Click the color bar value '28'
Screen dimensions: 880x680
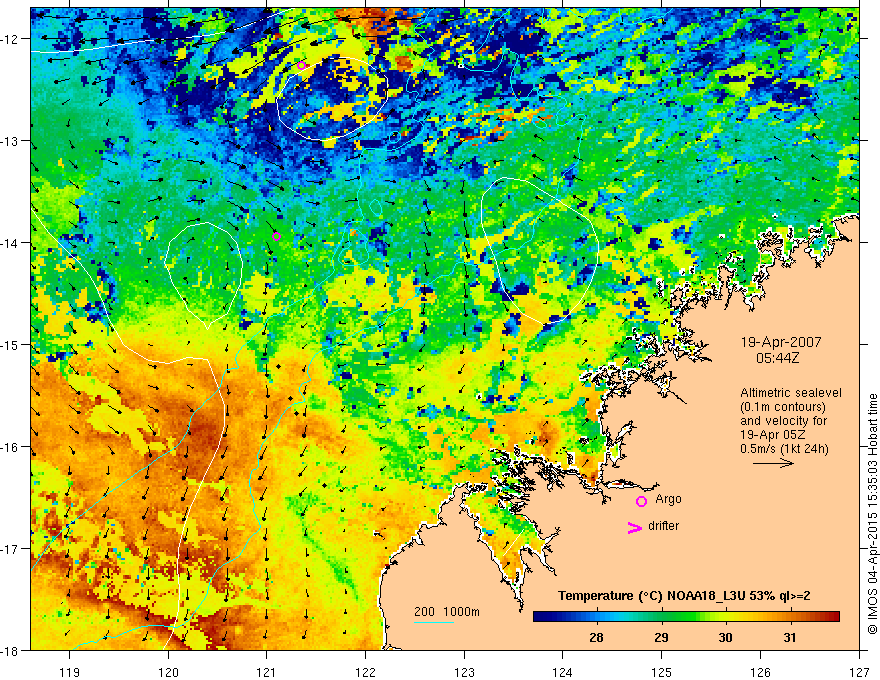[x=596, y=637]
